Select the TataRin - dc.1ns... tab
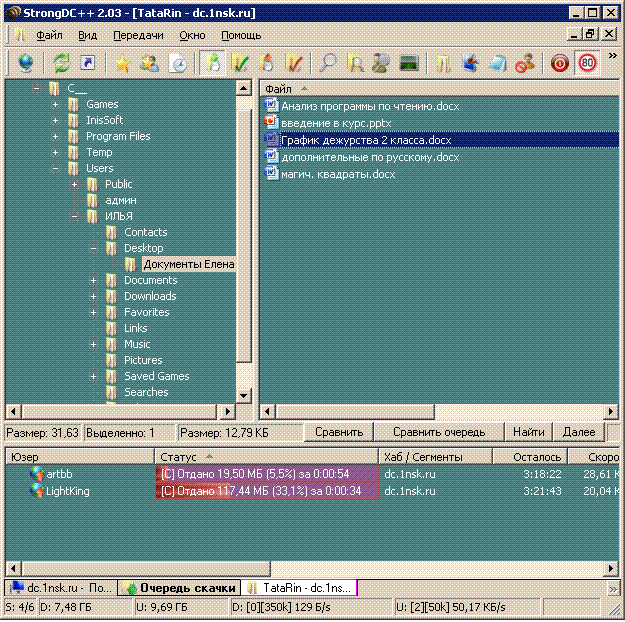This screenshot has width=625, height=622. coord(299,588)
